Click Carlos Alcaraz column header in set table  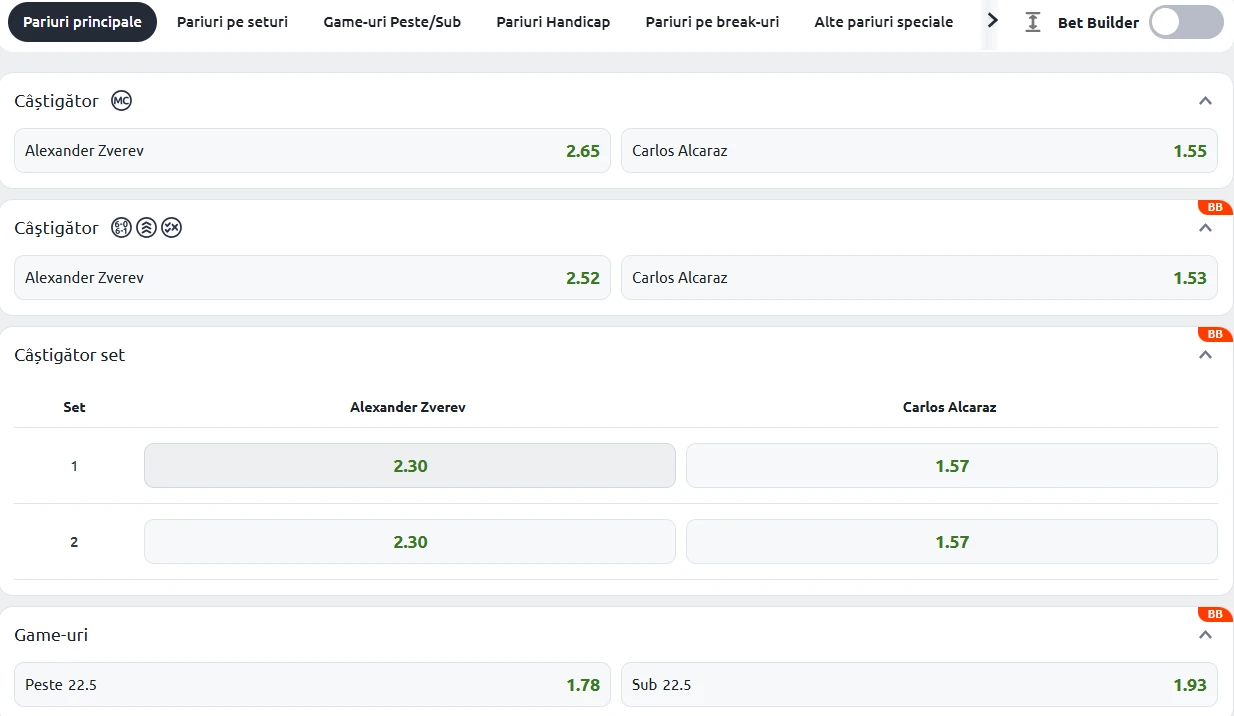[950, 407]
